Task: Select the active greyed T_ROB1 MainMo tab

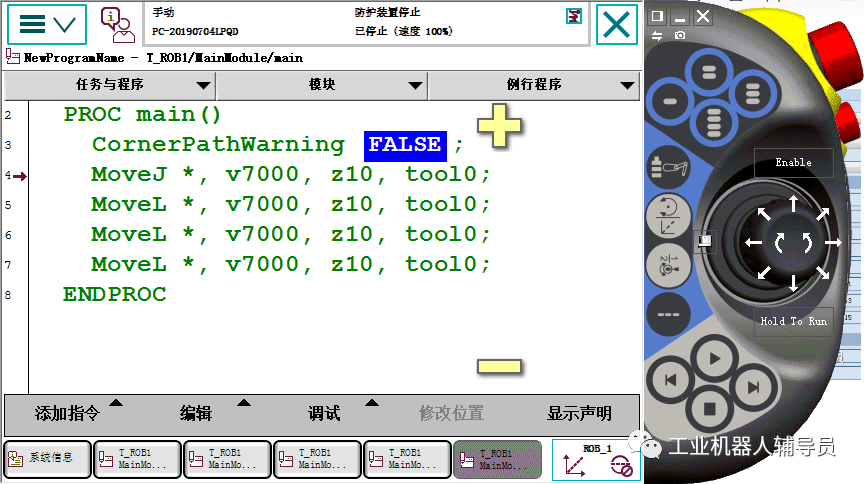Action: (498, 459)
